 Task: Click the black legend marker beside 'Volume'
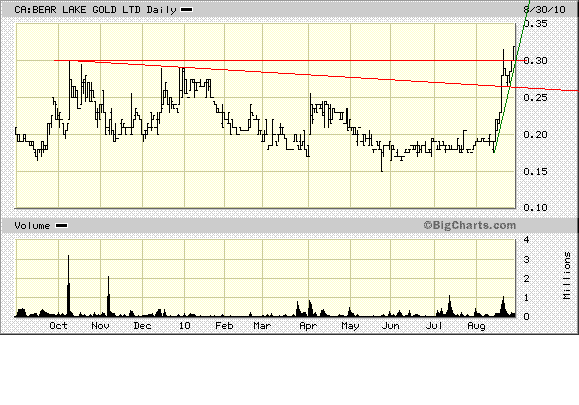(x=61, y=226)
